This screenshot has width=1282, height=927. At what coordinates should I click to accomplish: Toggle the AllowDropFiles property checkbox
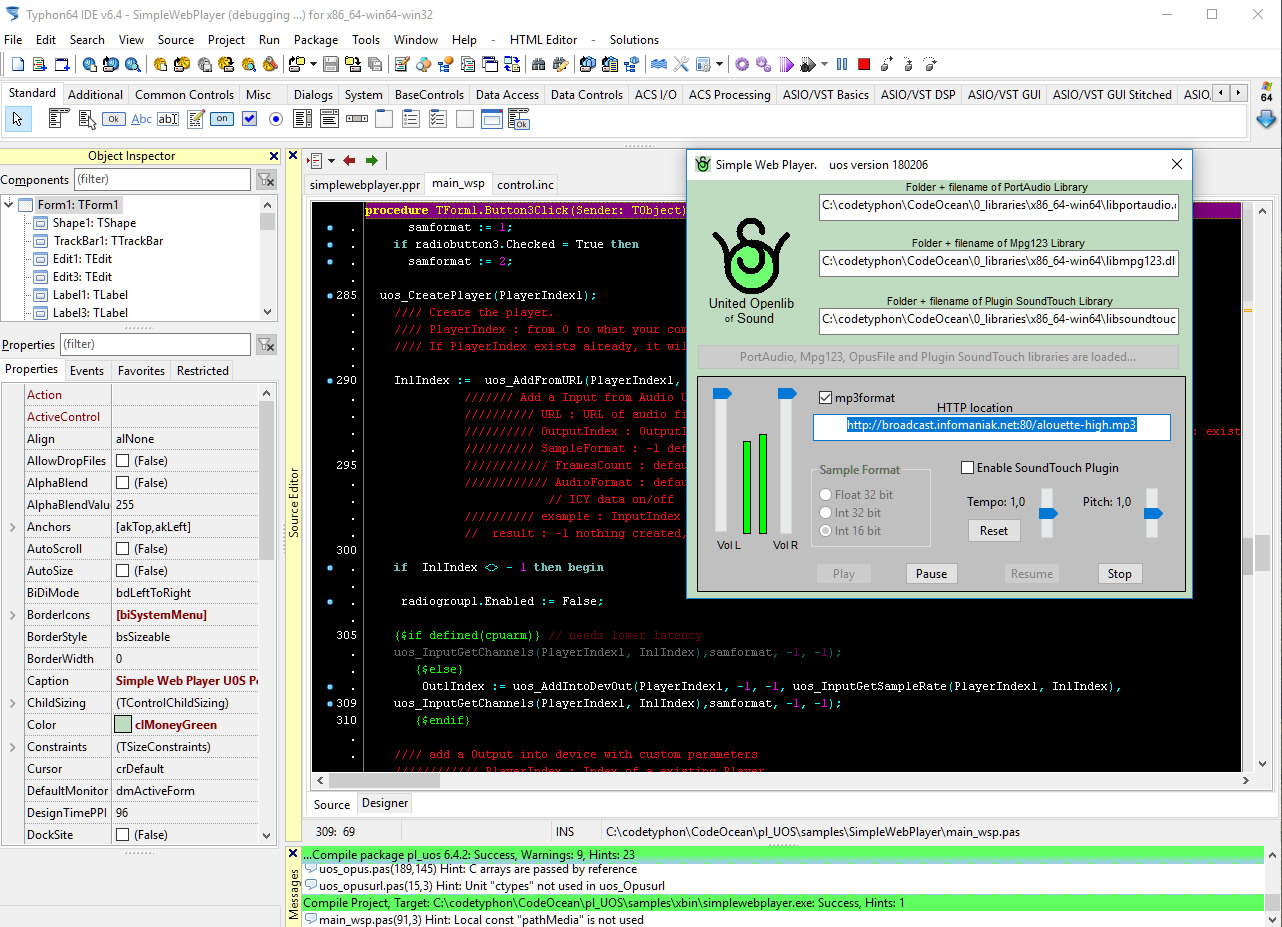(x=123, y=461)
